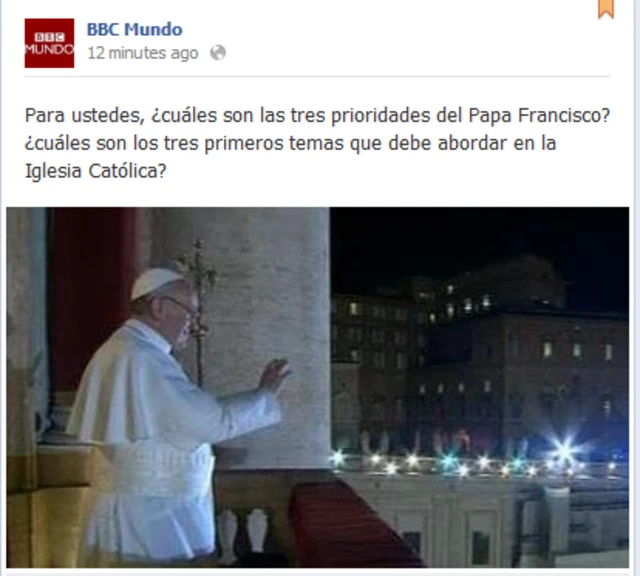
Task: Click the post text about Papa Francisco's priorities
Action: [x=317, y=143]
